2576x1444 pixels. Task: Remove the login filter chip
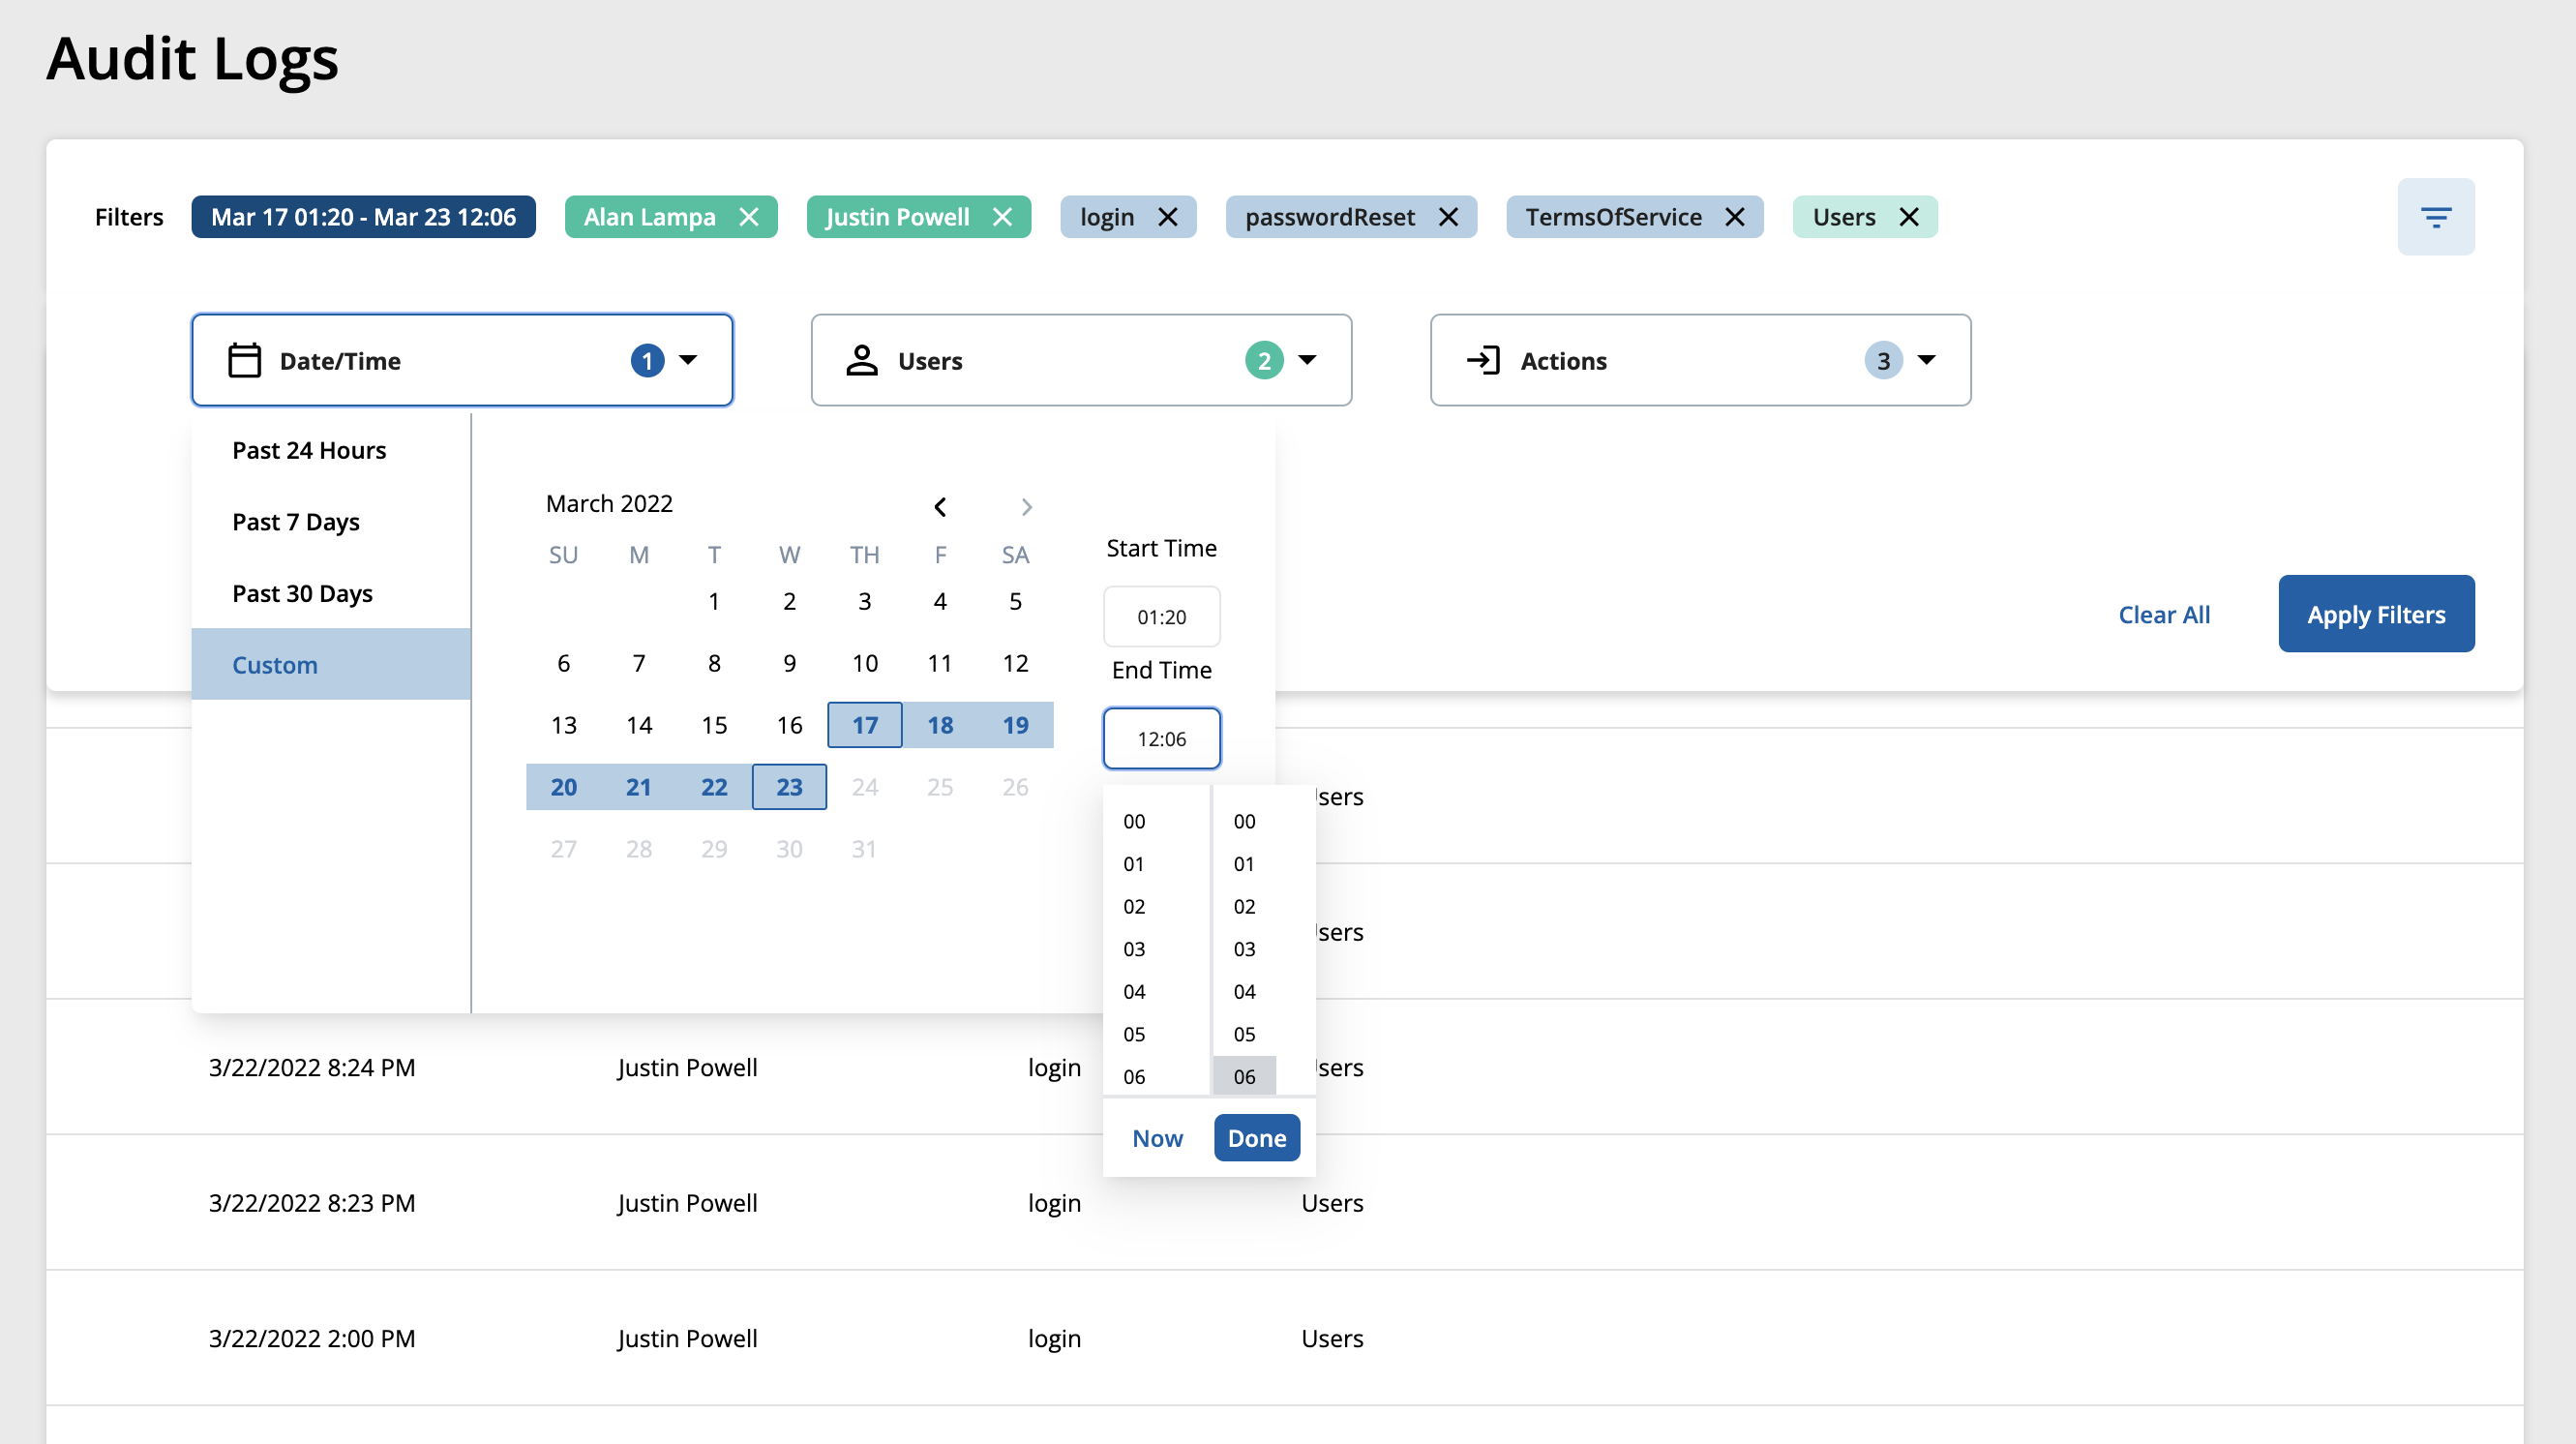pyautogui.click(x=1168, y=217)
